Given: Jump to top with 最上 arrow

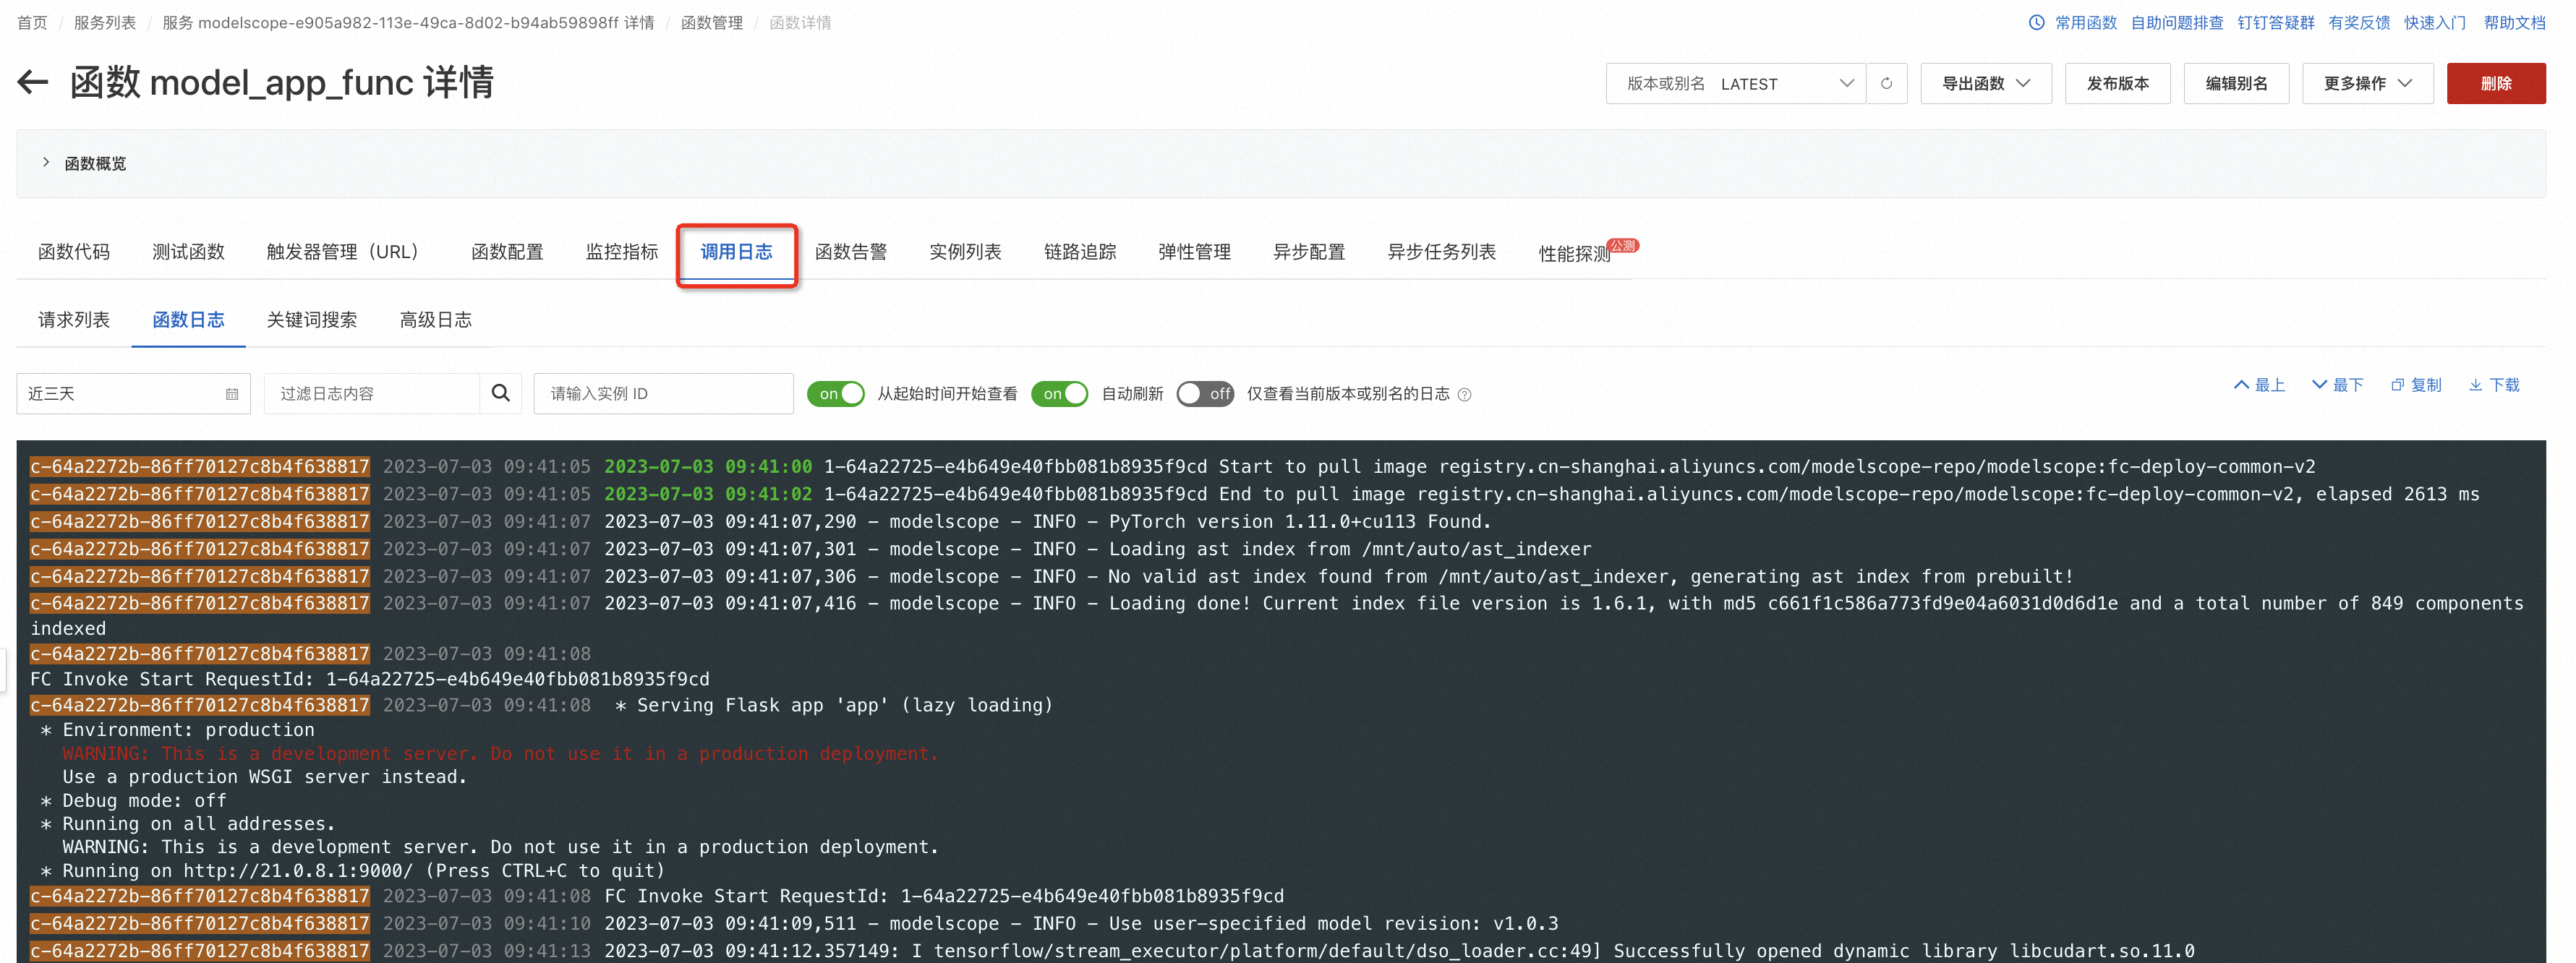Looking at the screenshot, I should point(2259,385).
